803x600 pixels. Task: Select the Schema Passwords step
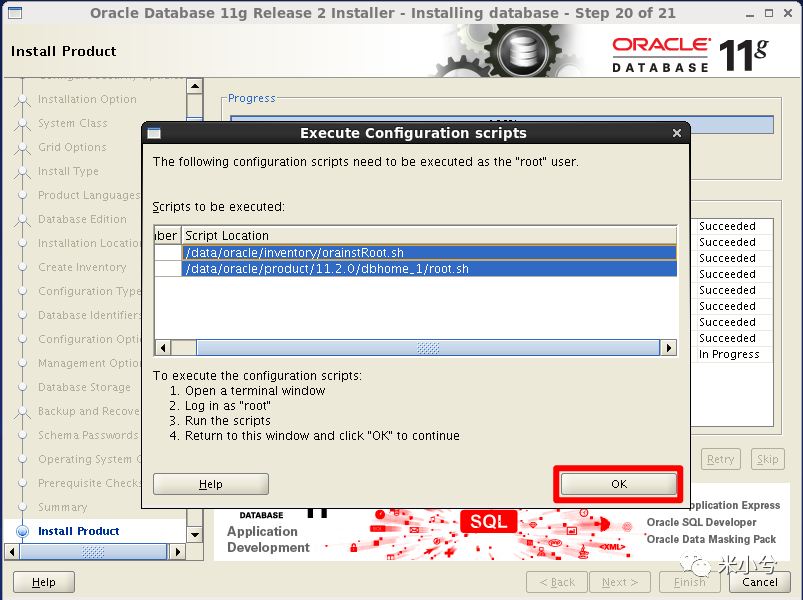point(88,435)
